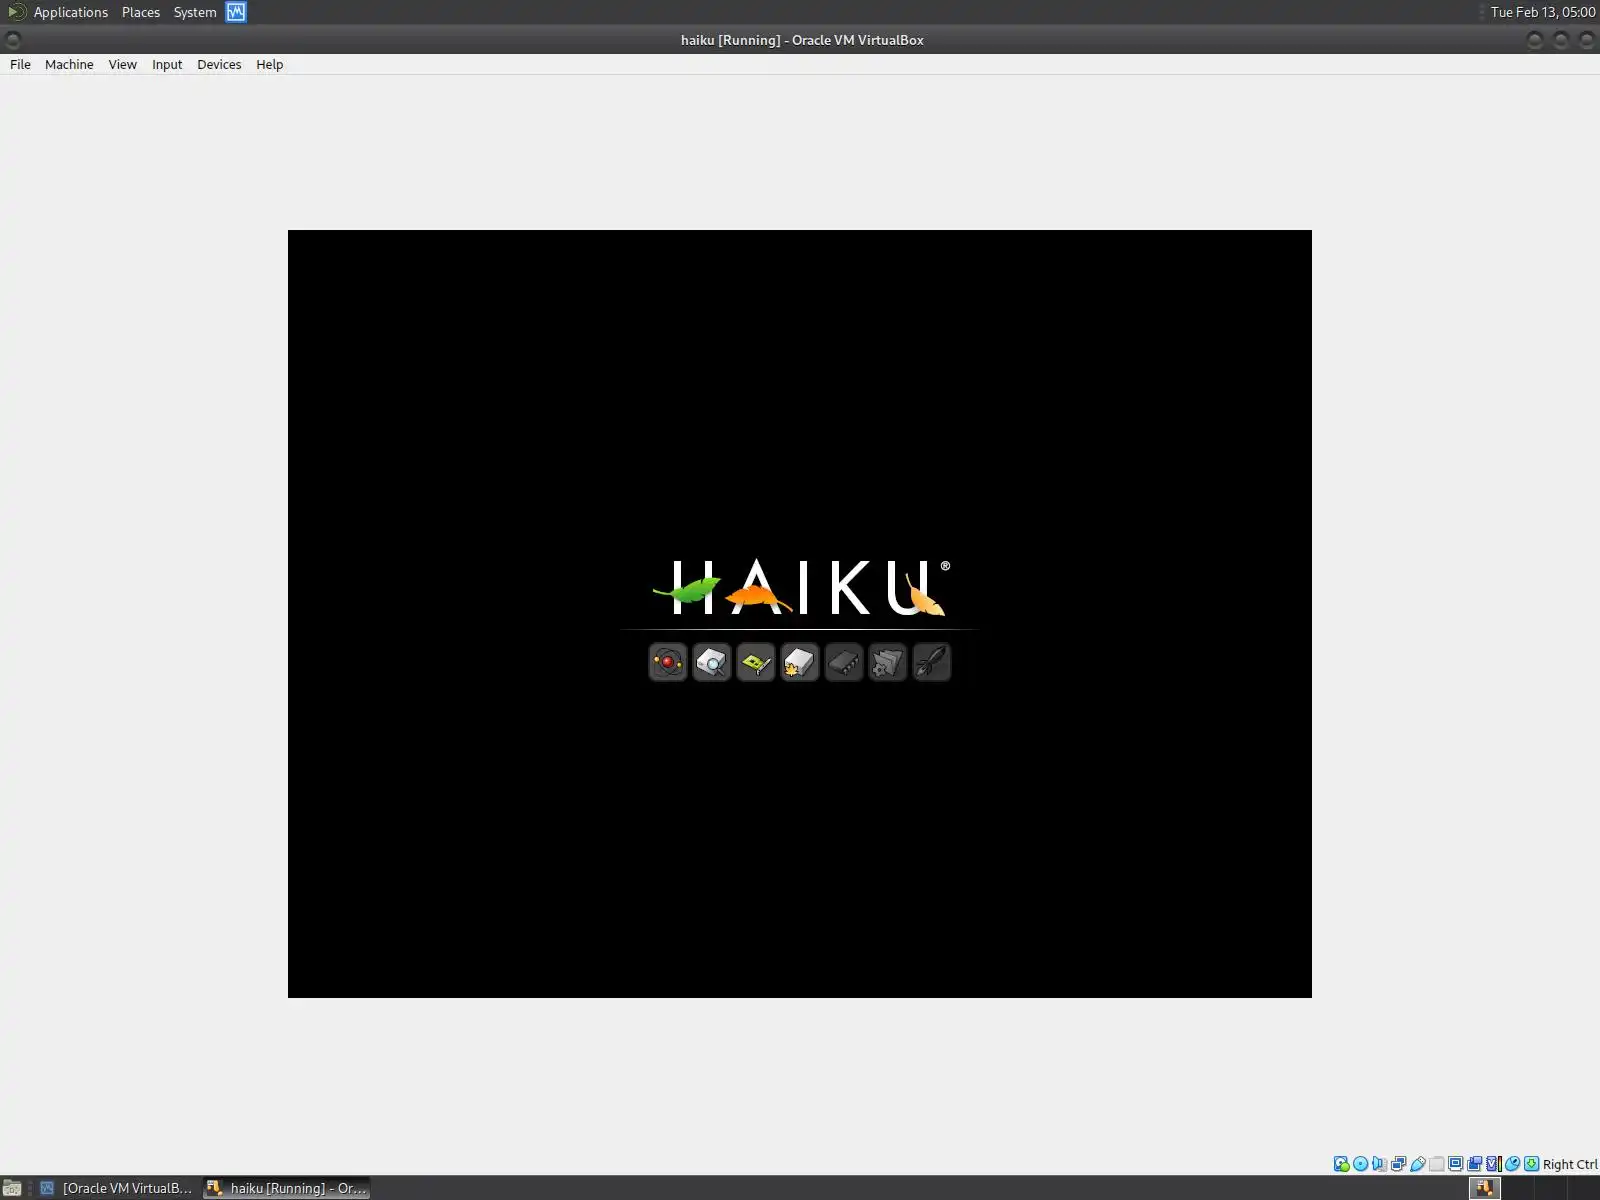Click the date and time in top panel
The width and height of the screenshot is (1600, 1200).
click(1542, 12)
